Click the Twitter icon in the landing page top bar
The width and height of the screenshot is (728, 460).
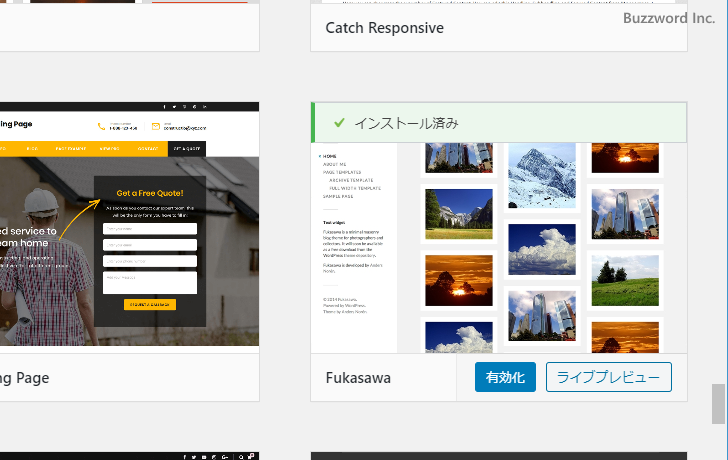coord(174,106)
